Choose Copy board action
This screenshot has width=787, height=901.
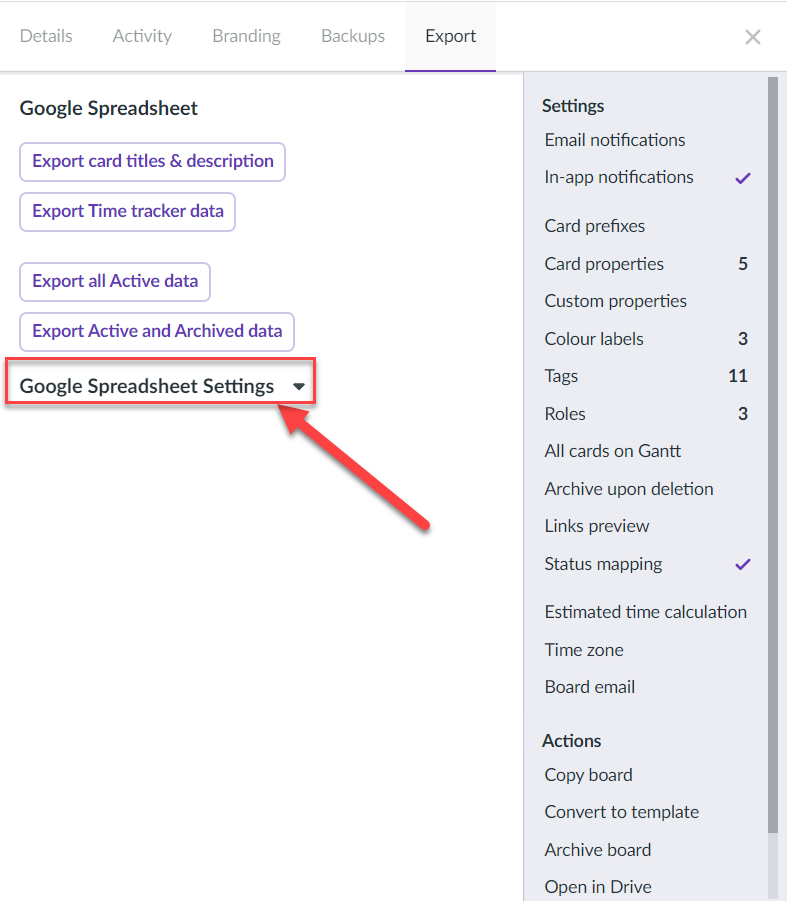pyautogui.click(x=588, y=775)
